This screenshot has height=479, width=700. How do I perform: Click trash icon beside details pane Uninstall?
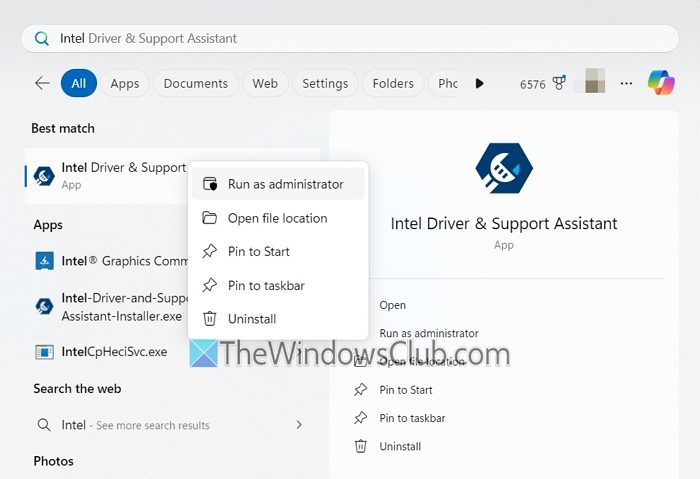click(361, 446)
